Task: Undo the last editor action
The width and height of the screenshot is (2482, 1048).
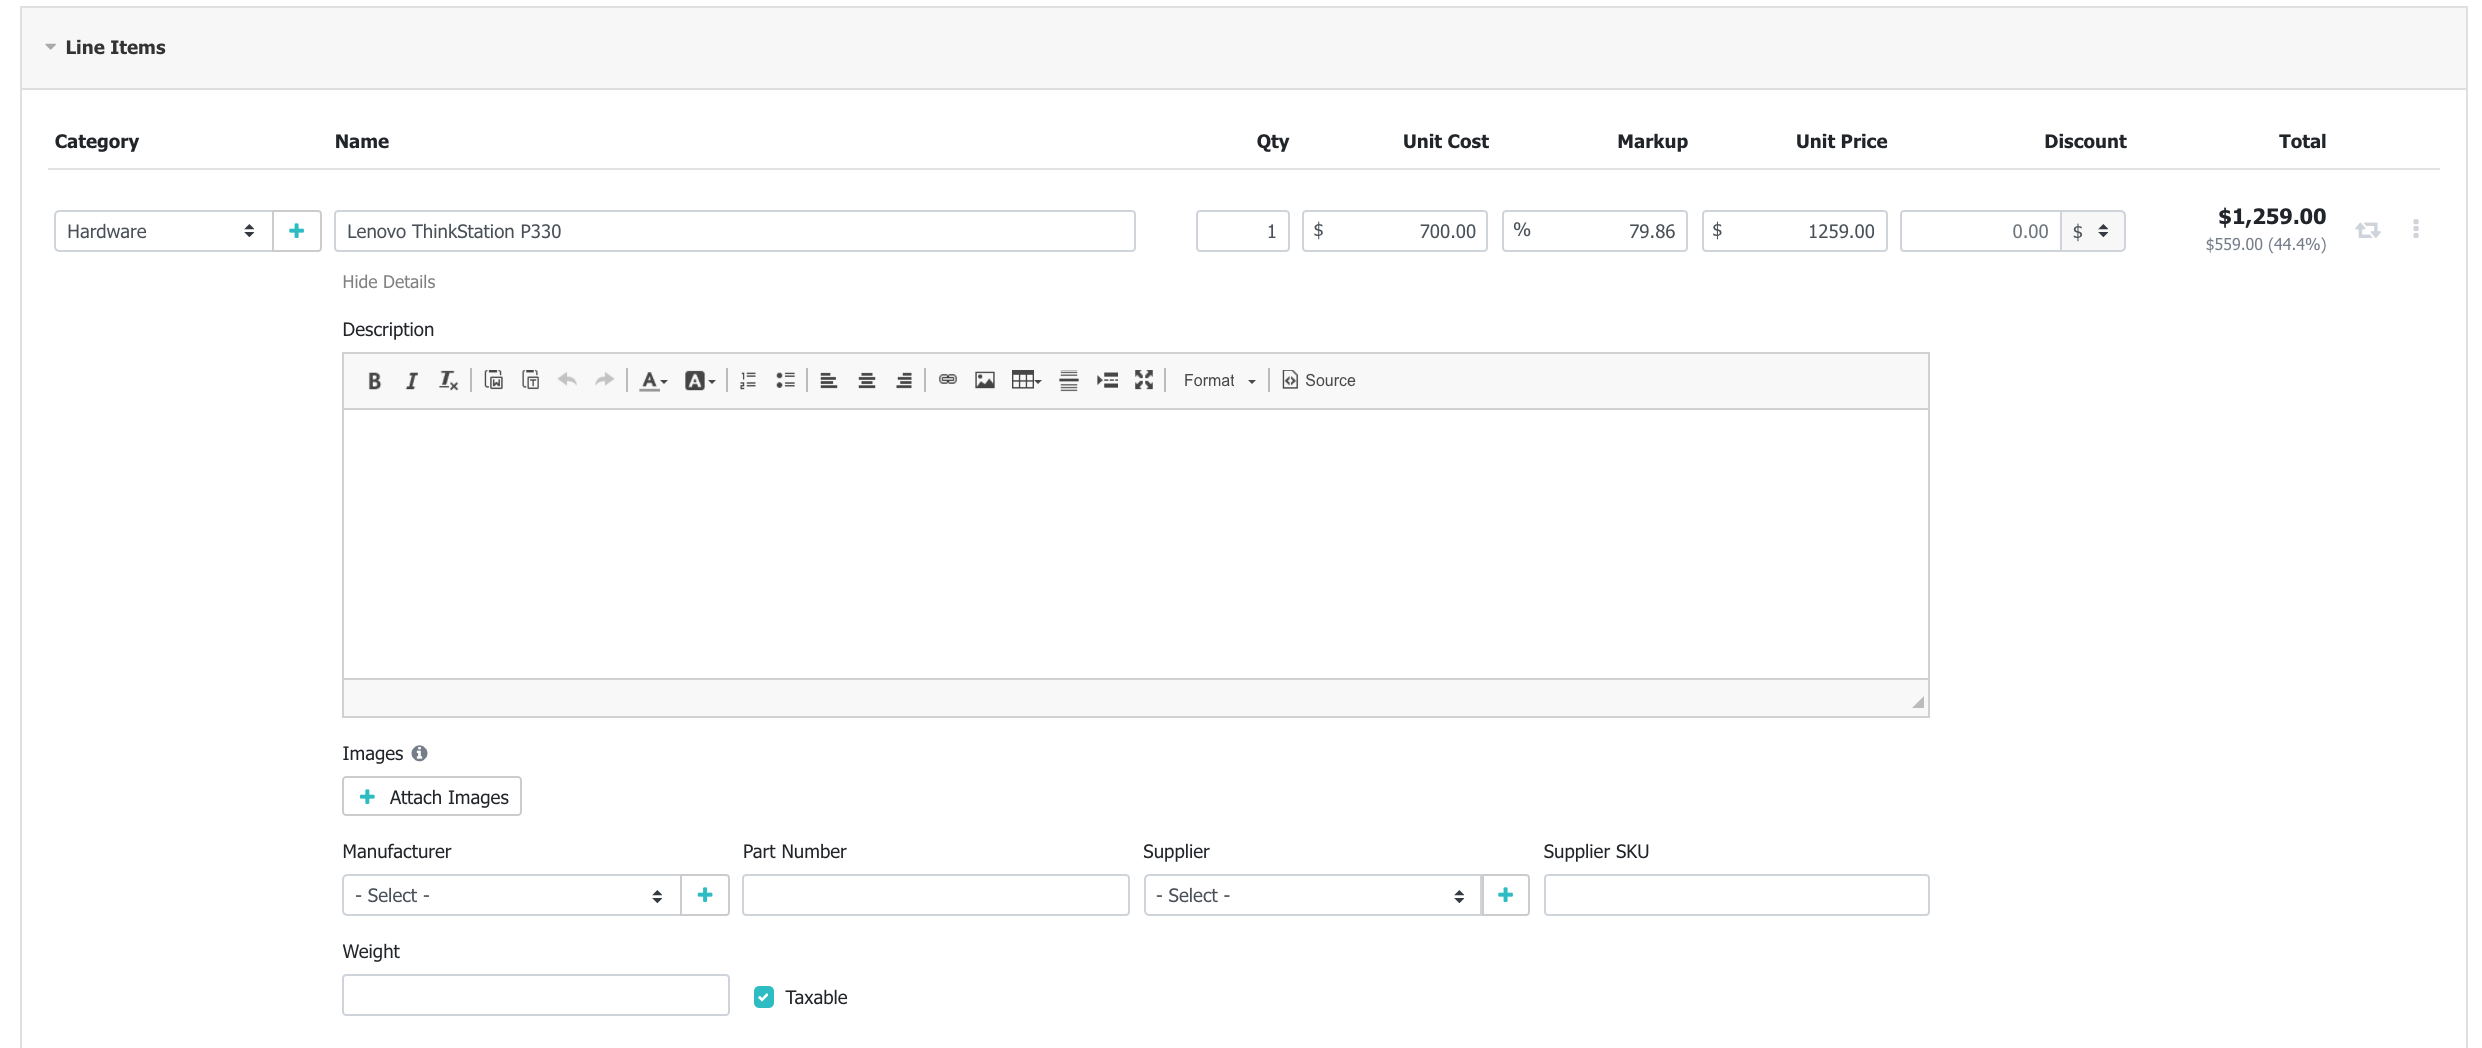Action: pos(567,380)
